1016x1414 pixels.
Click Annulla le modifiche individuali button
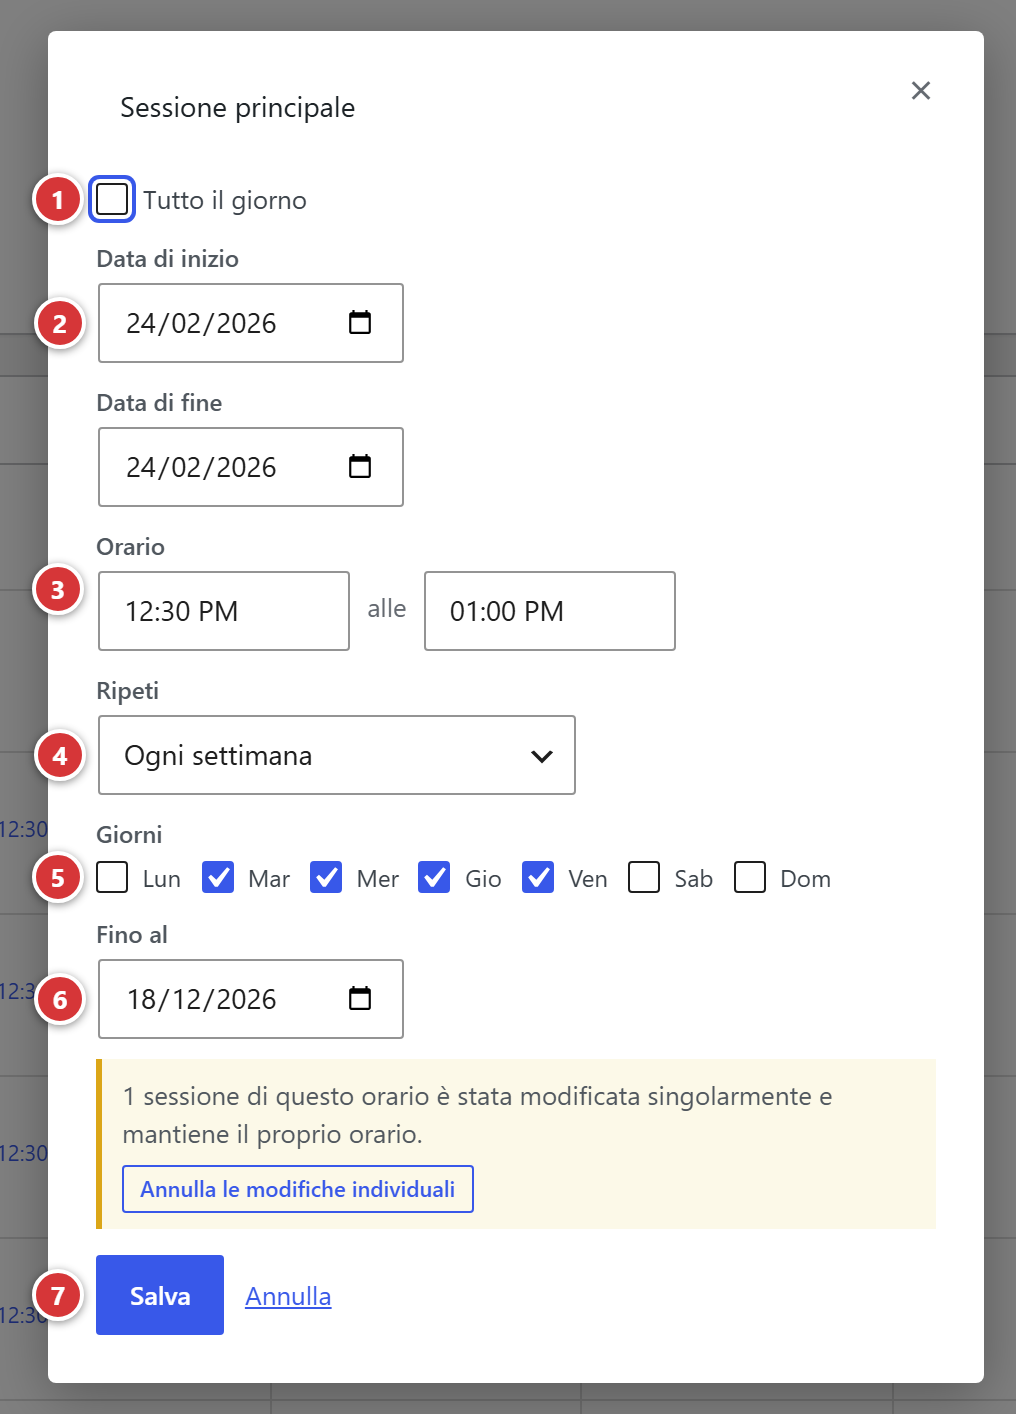298,1189
